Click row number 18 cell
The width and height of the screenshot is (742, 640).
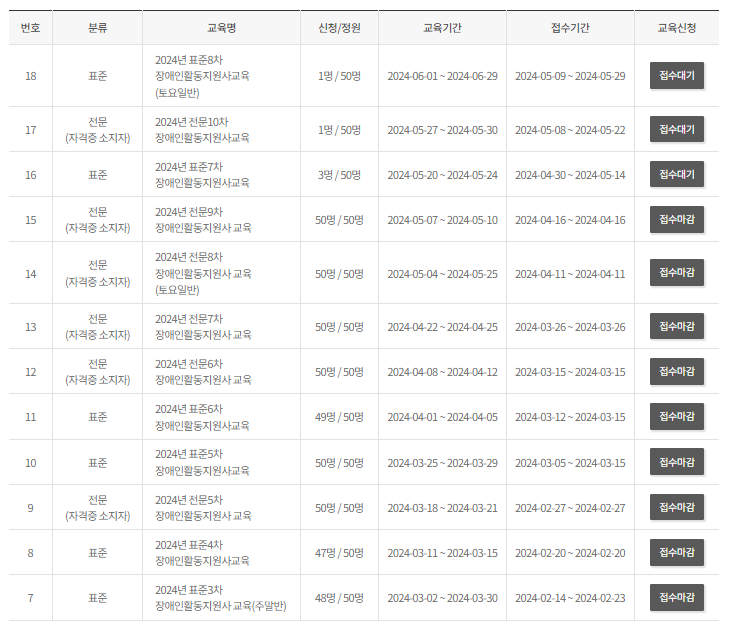(31, 76)
